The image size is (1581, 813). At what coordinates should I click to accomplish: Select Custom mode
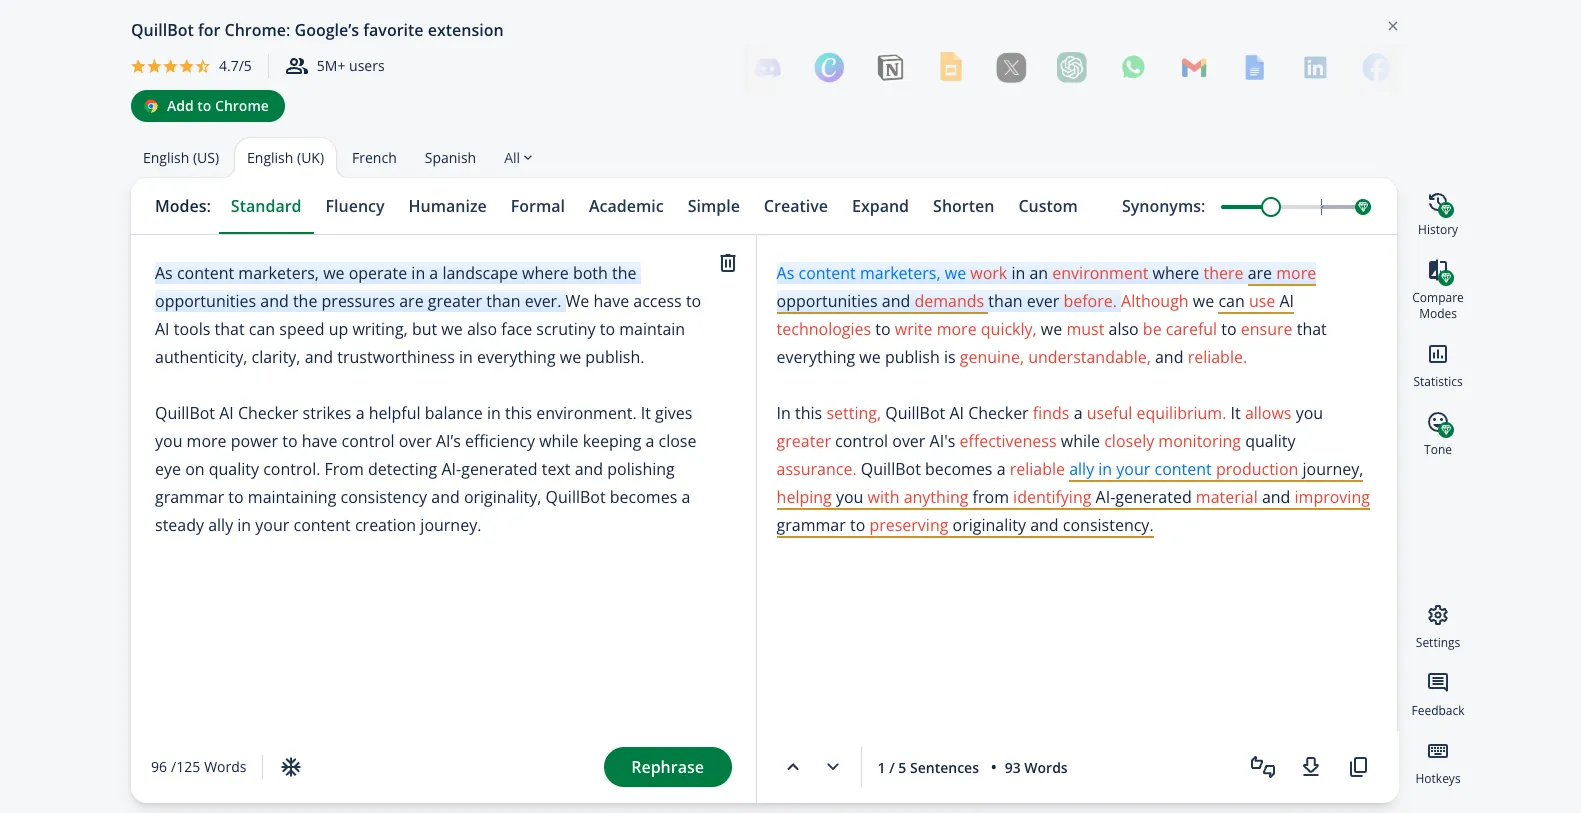coord(1048,206)
